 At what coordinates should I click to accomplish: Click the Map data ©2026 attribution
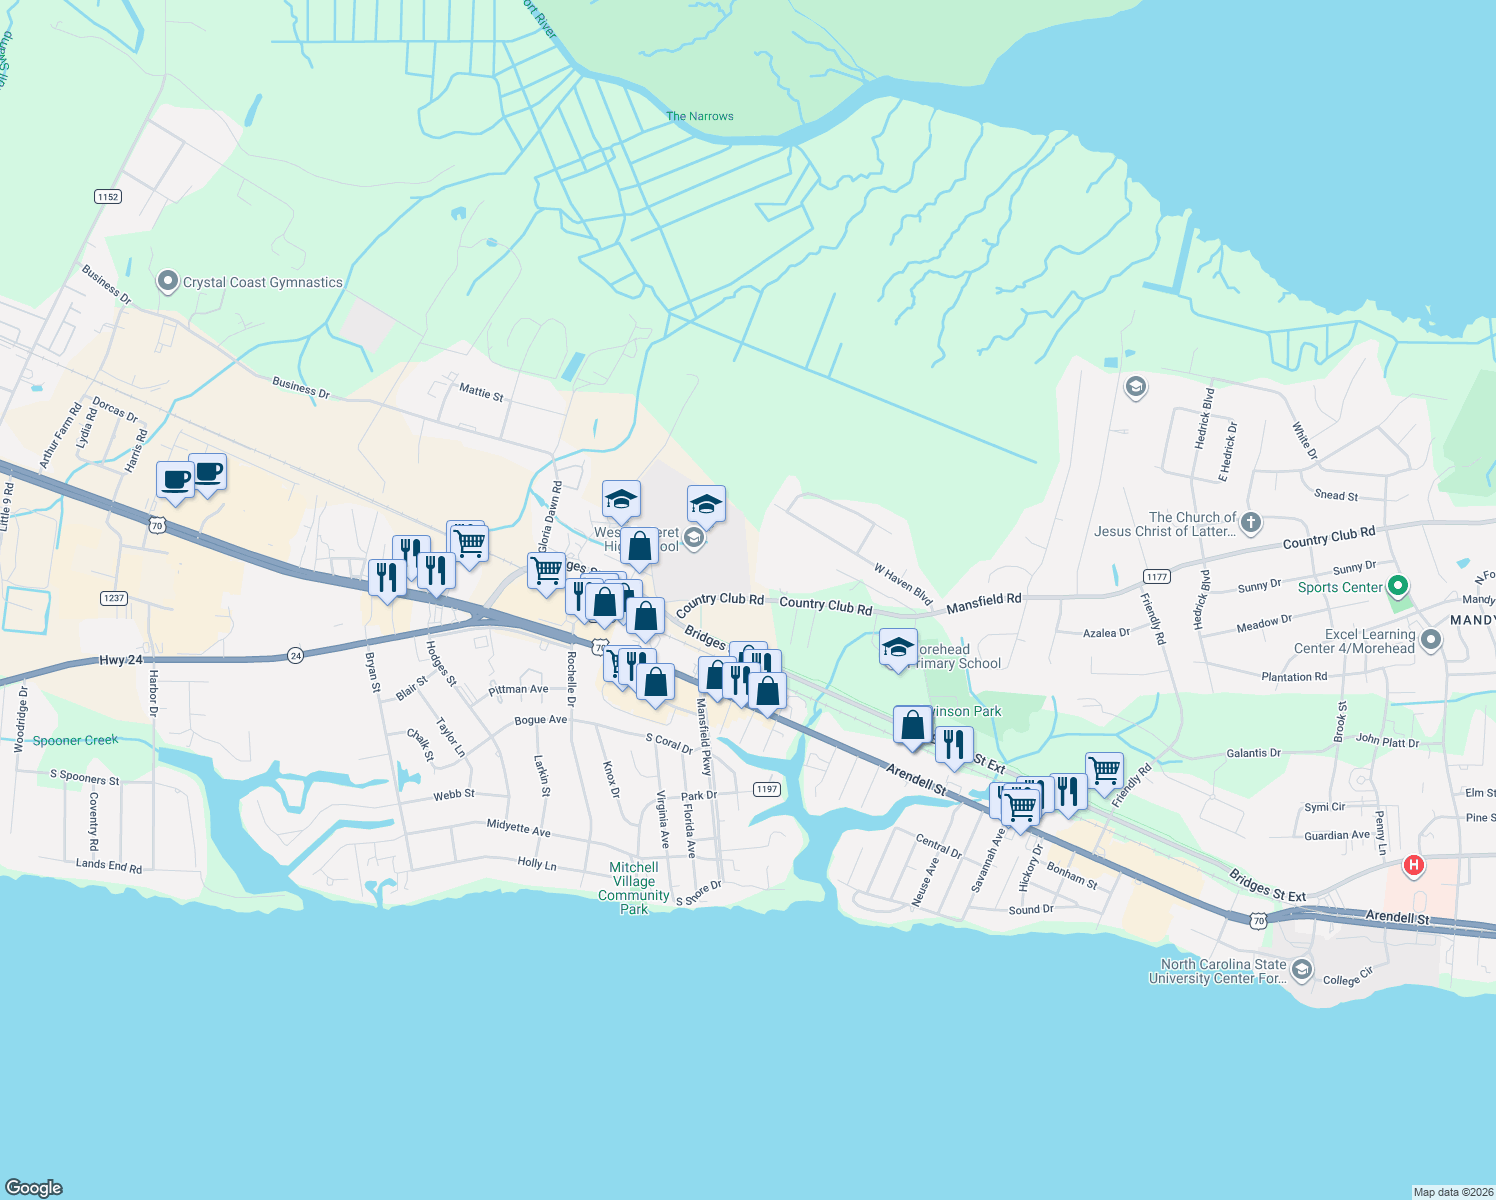[x=1453, y=1192]
